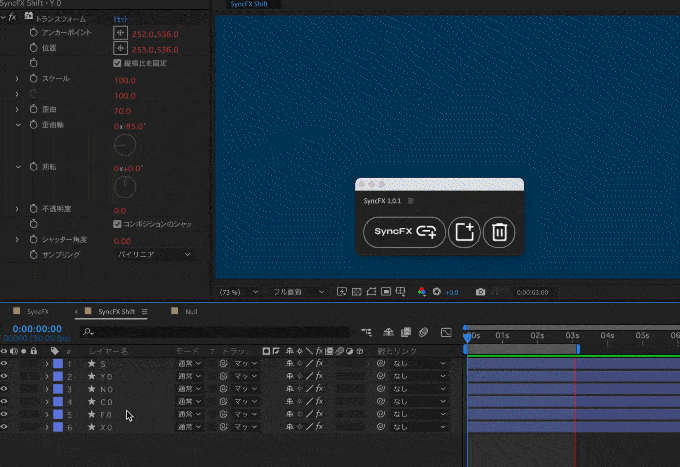Click the add new layer icon in SyncFX panel
The image size is (680, 467).
coord(464,232)
